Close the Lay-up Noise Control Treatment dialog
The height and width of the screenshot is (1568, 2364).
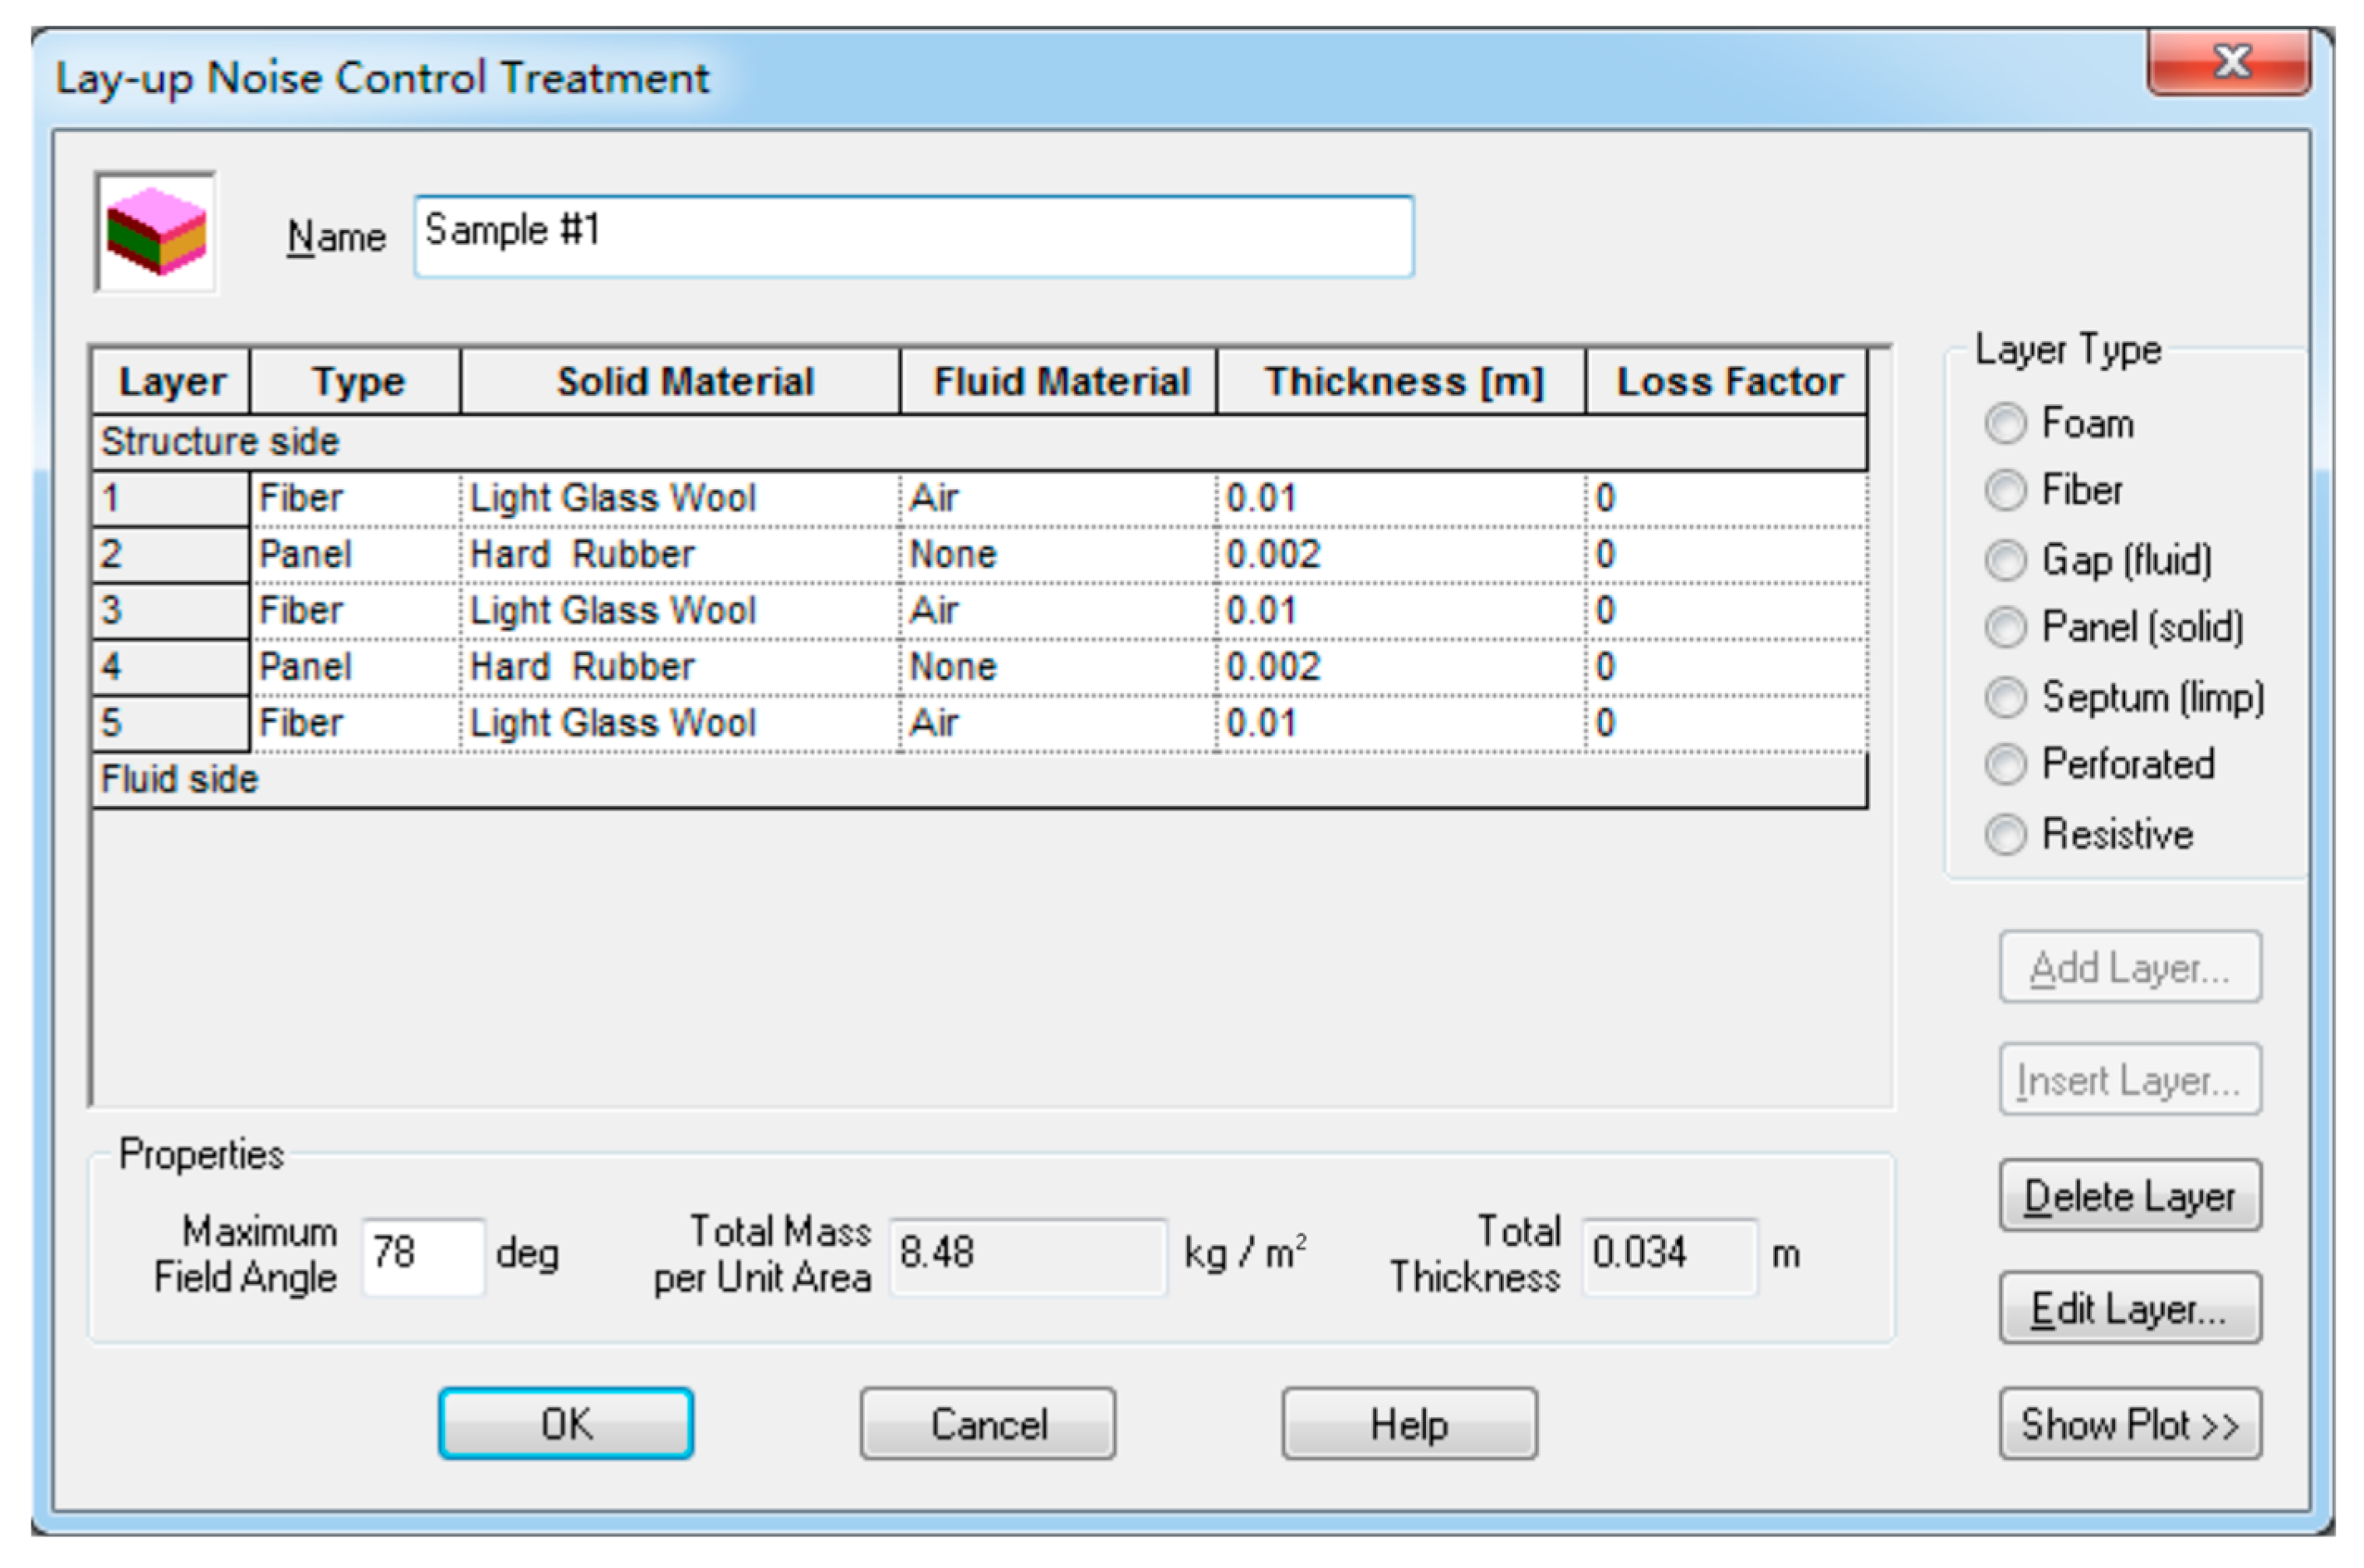point(2228,62)
